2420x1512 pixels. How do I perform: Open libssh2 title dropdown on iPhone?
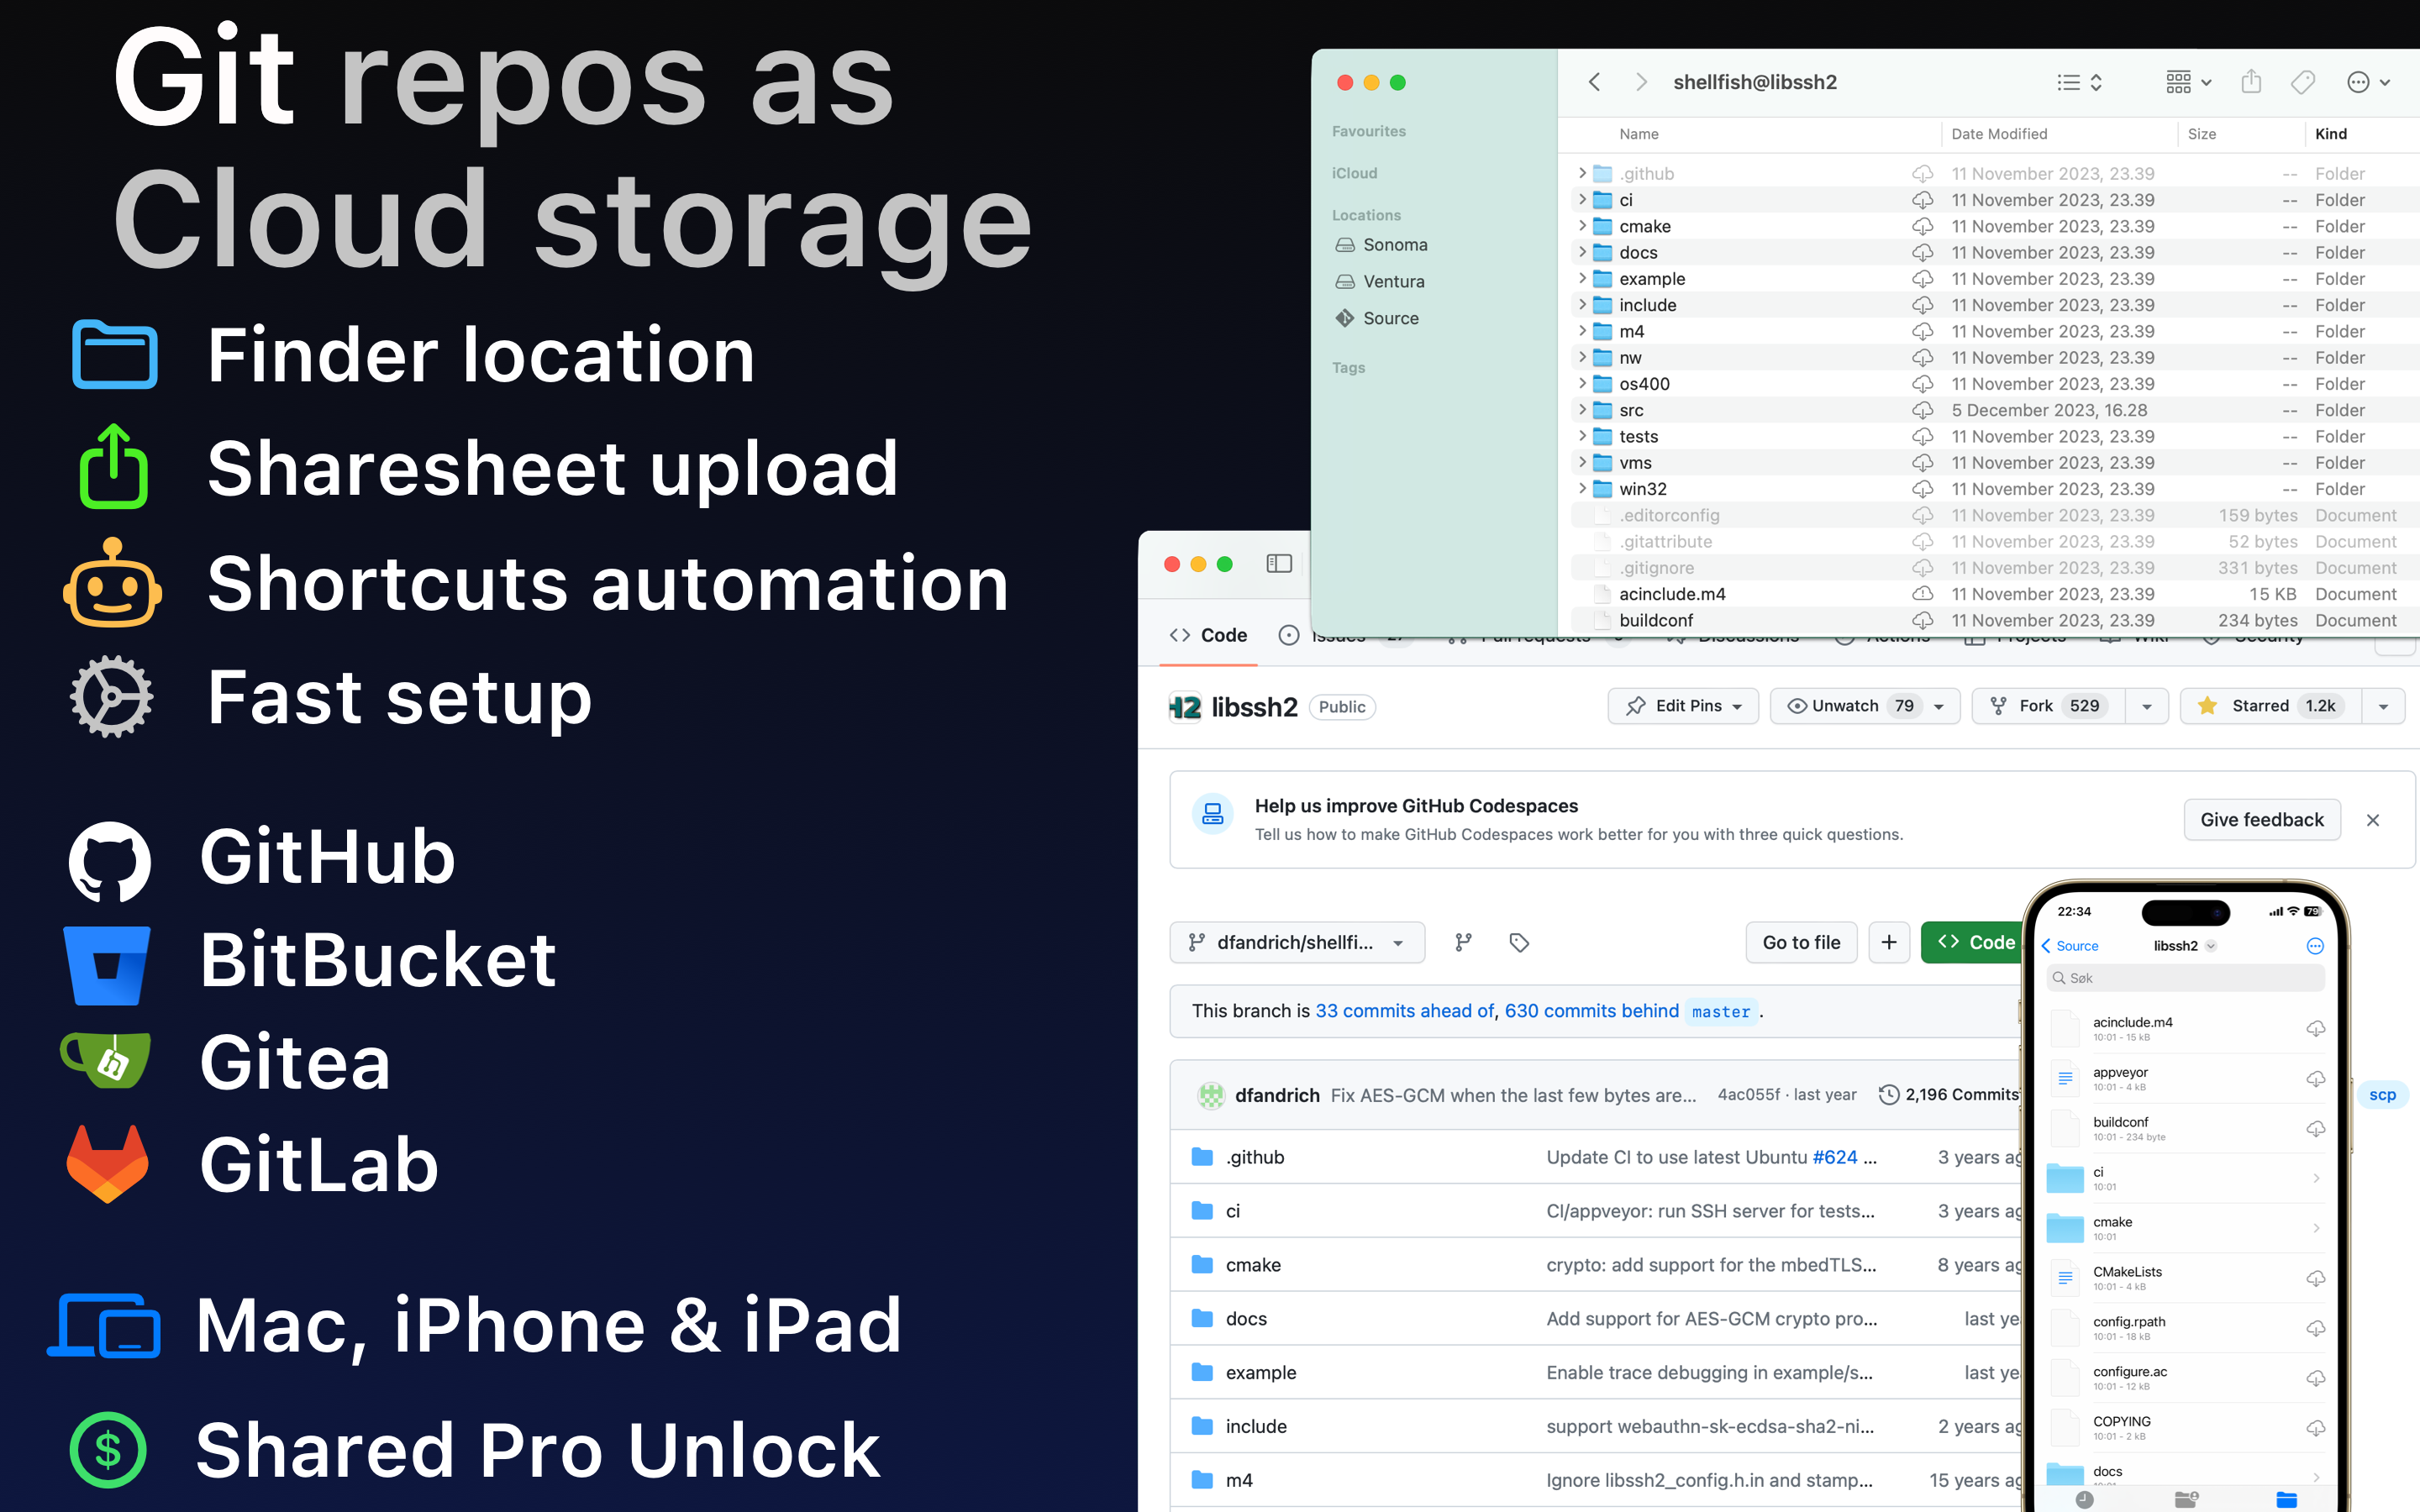[2184, 946]
